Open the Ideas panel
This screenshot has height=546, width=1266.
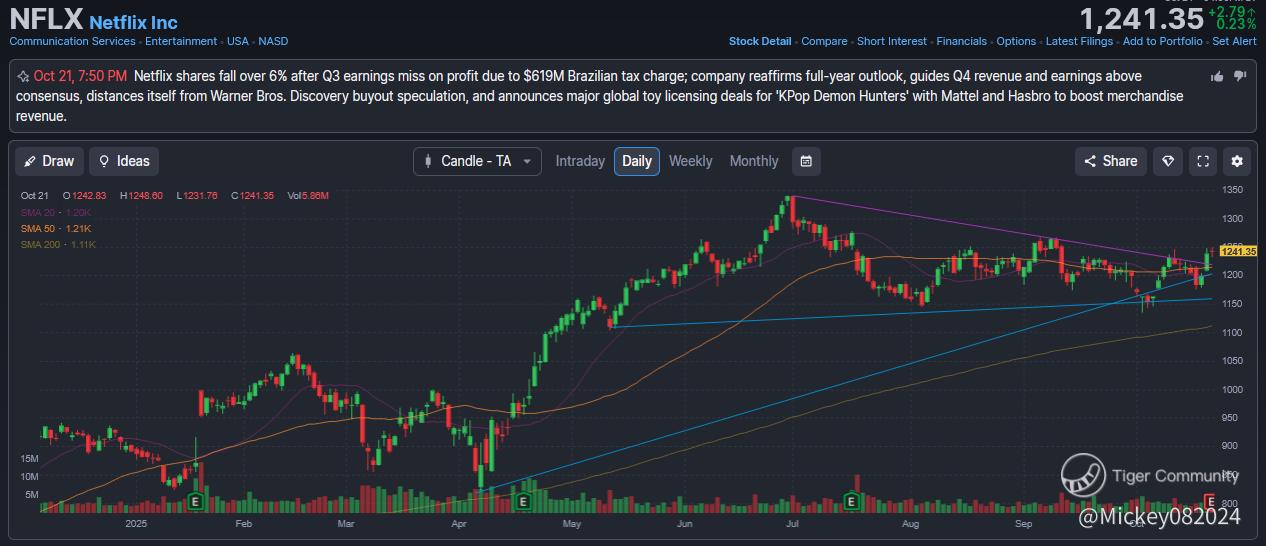[124, 161]
